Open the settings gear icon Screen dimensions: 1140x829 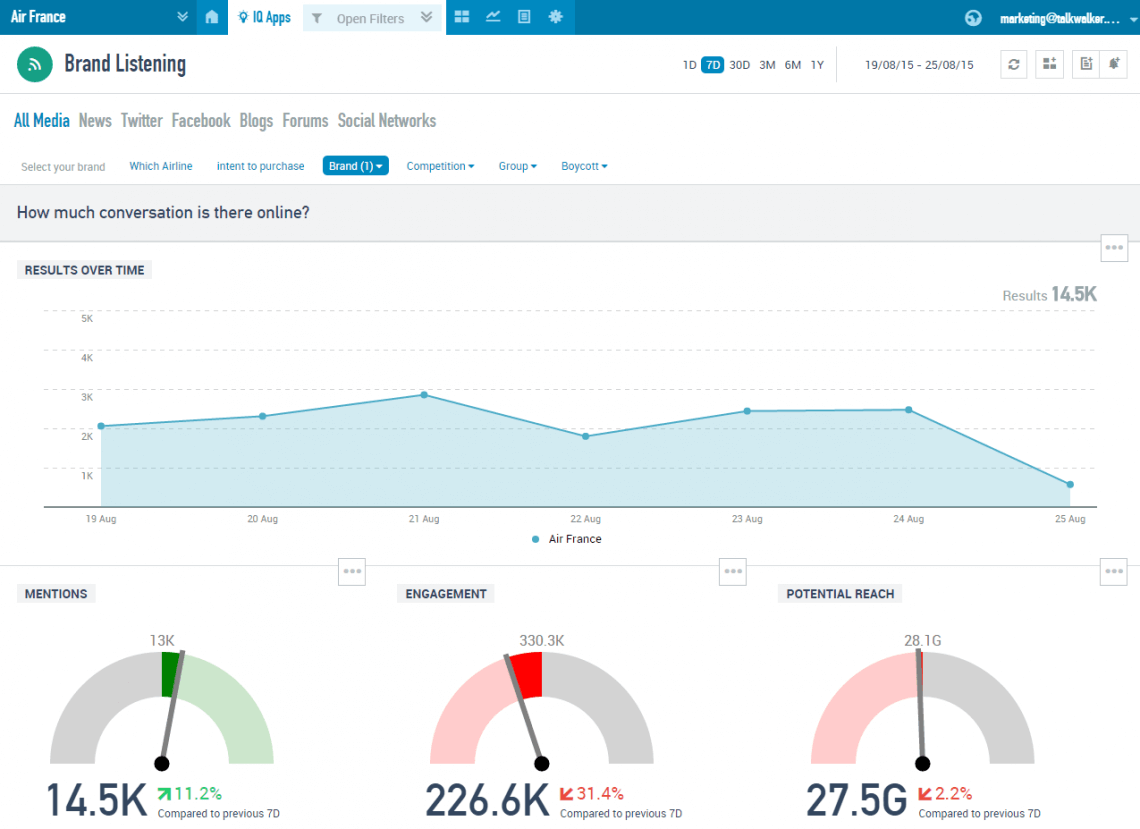point(555,16)
